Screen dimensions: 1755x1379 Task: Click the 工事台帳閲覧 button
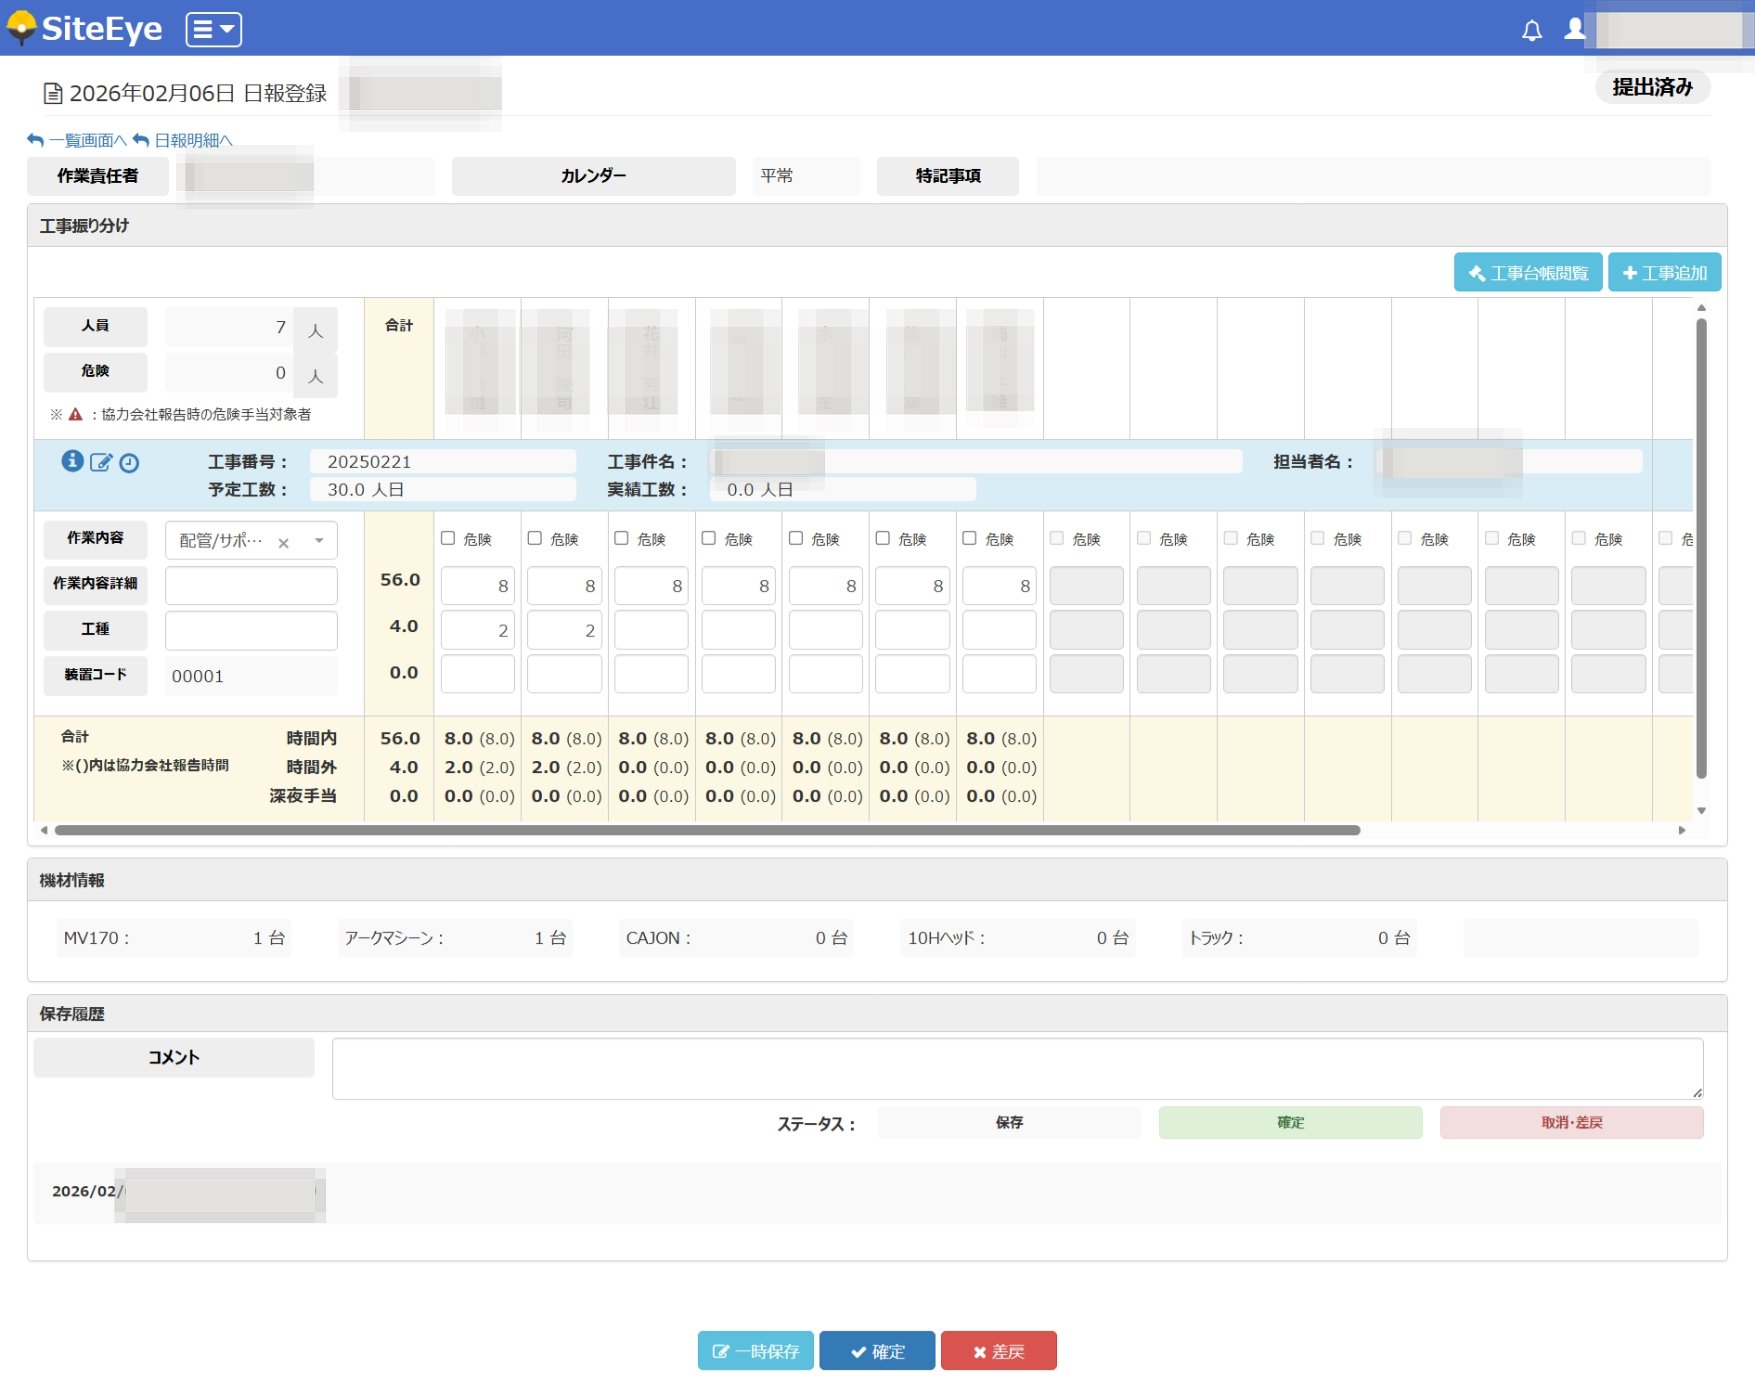(1527, 273)
